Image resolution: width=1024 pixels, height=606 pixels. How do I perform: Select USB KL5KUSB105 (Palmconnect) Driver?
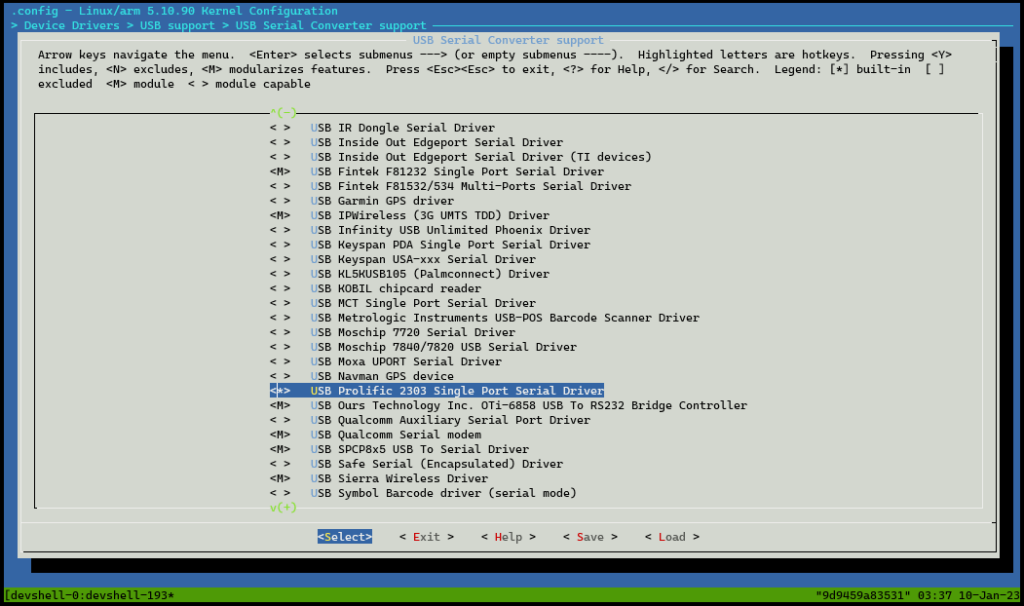point(409,274)
